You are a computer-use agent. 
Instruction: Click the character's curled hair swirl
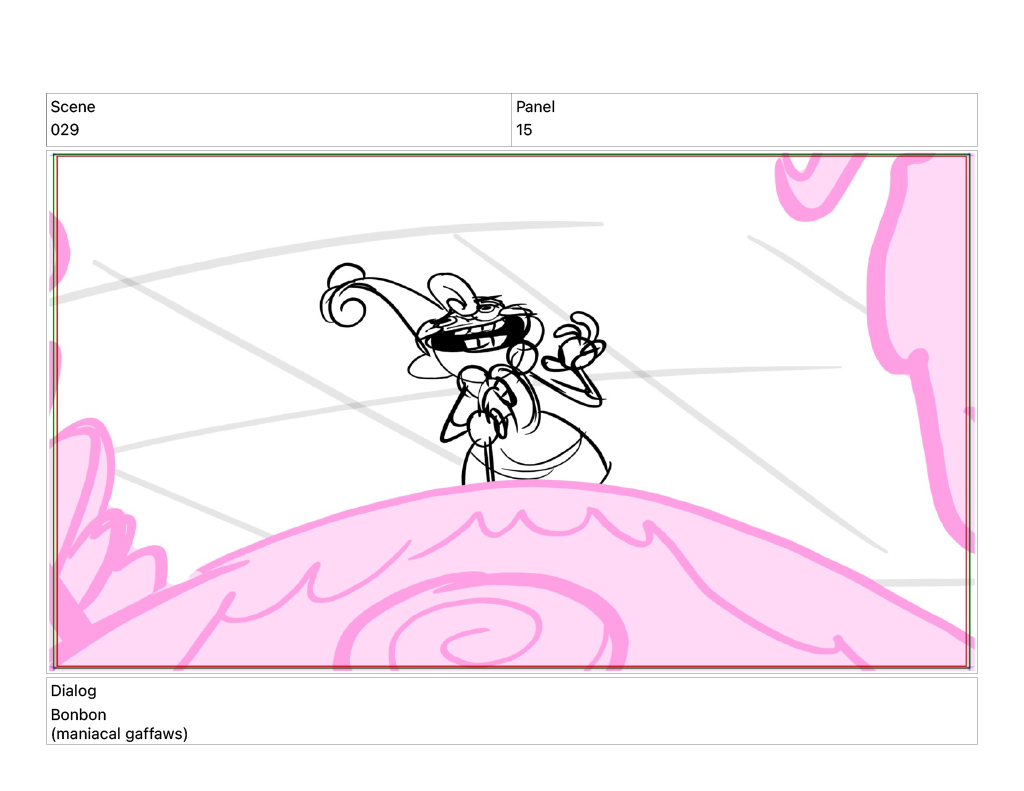pyautogui.click(x=345, y=298)
